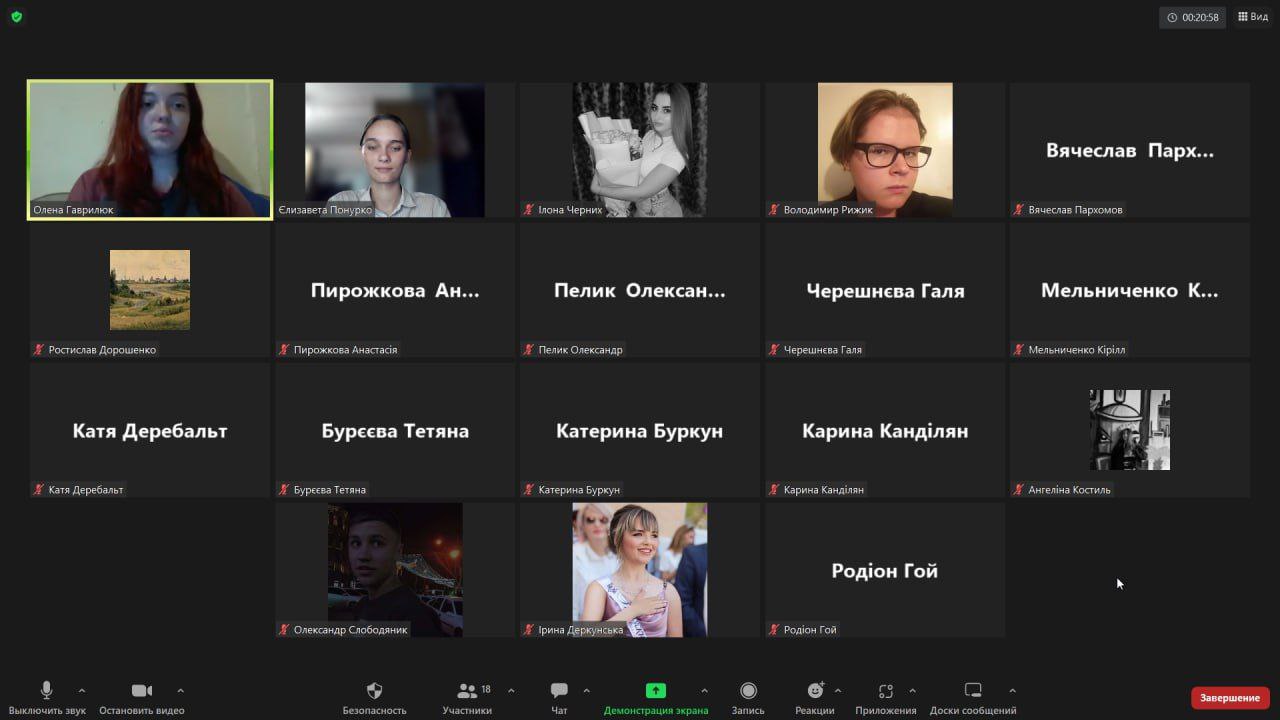Expand share screen options arrow

point(704,690)
